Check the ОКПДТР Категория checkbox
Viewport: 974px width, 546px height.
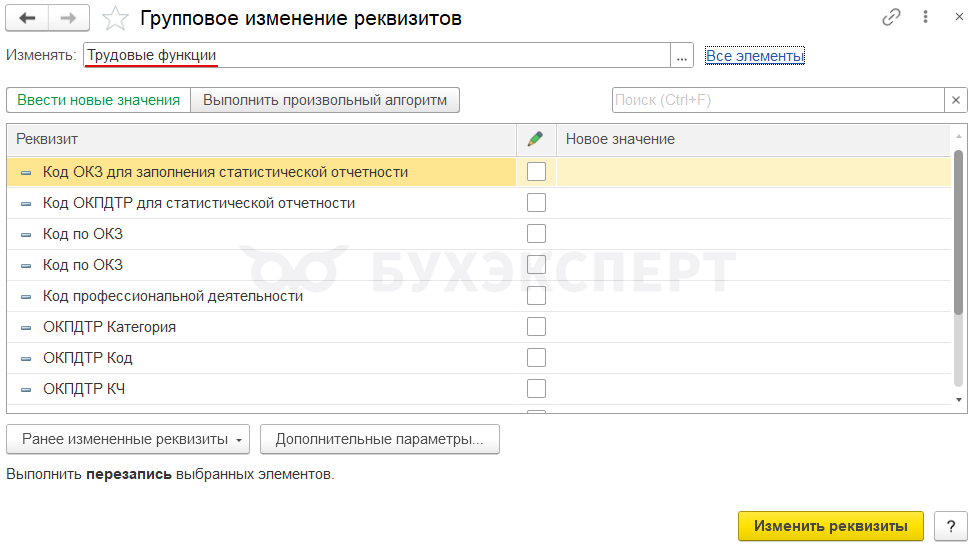[x=537, y=327]
